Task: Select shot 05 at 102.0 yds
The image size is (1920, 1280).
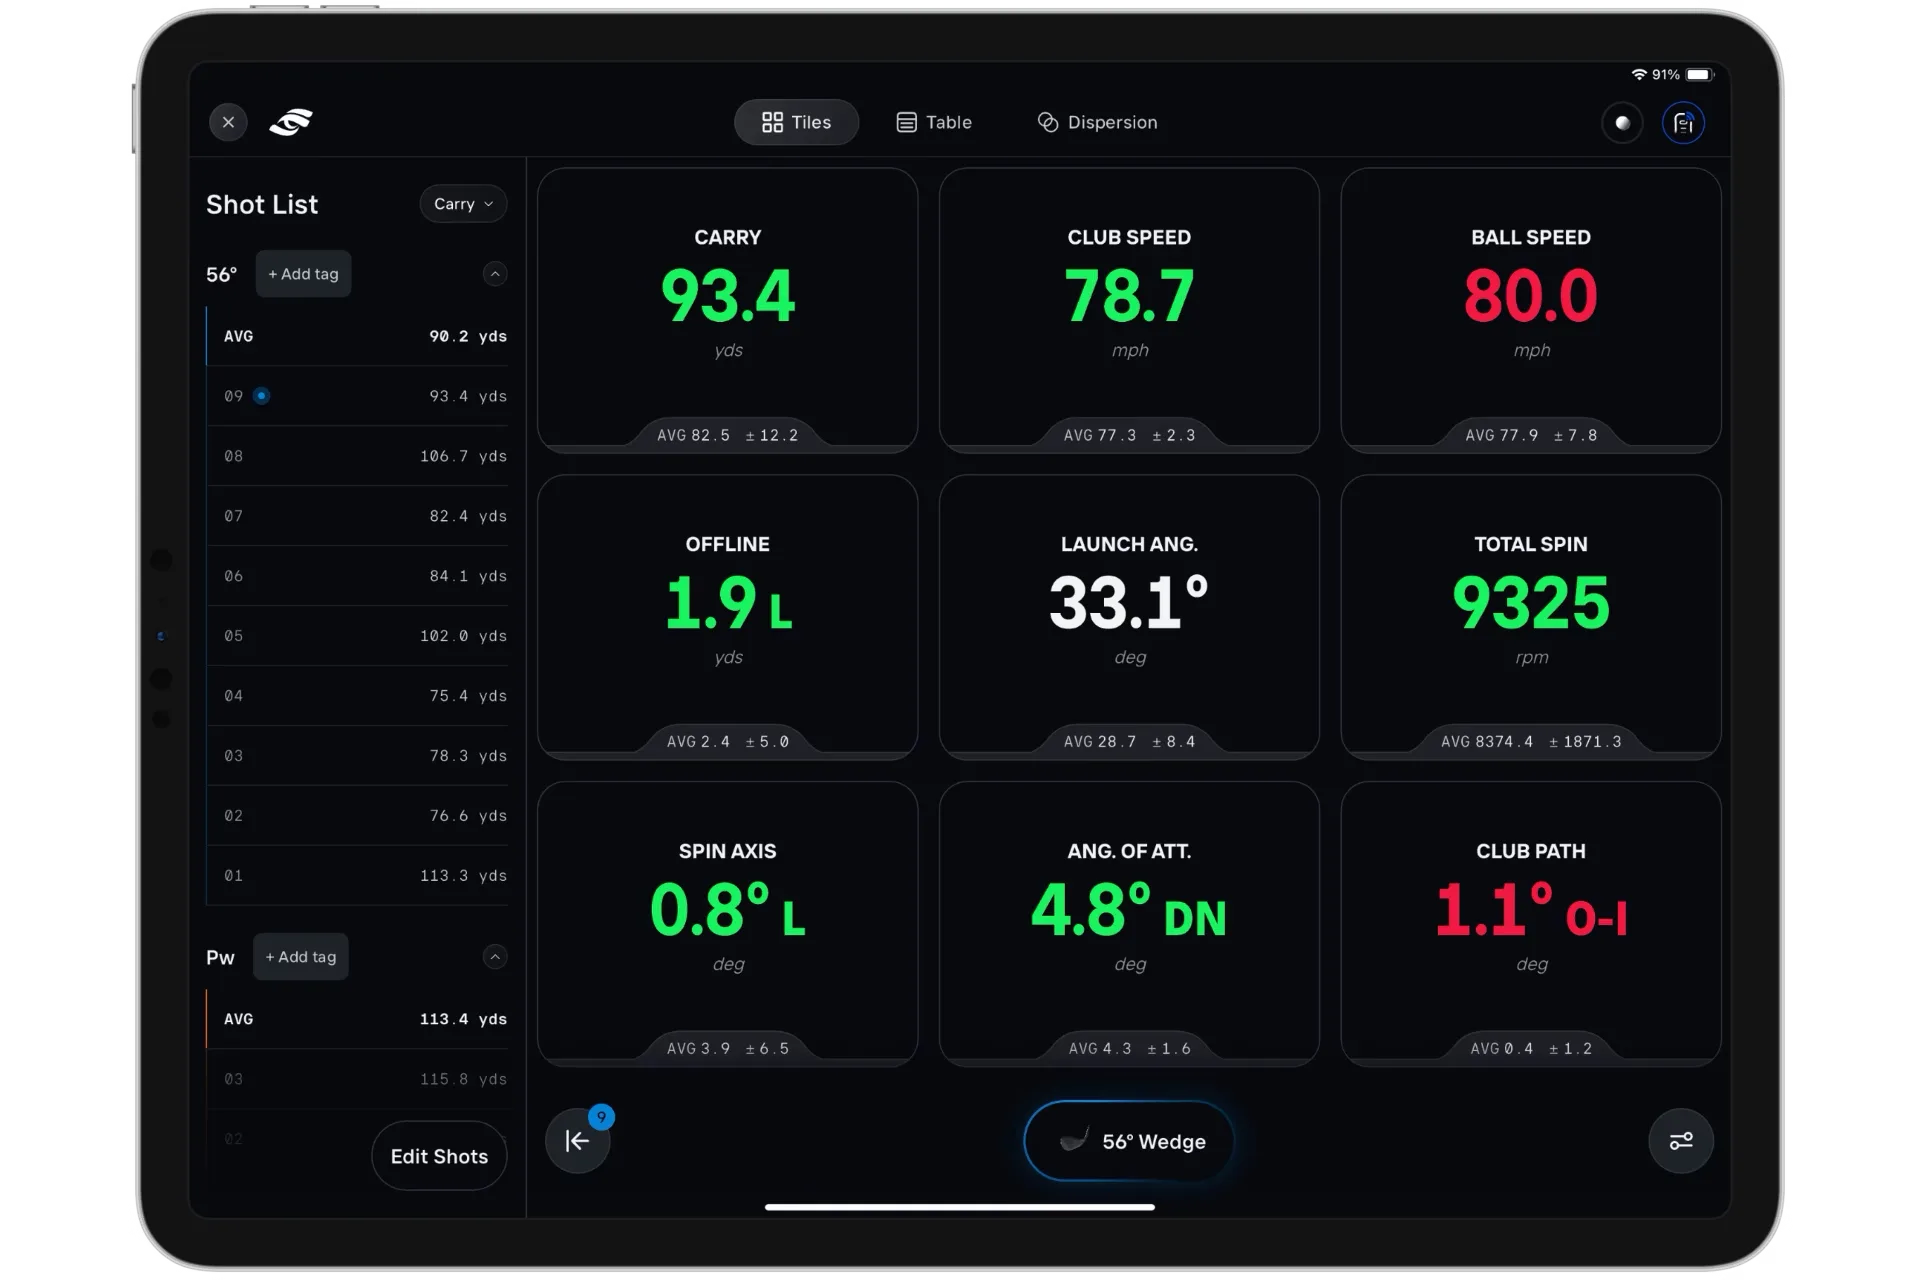Action: 357,636
